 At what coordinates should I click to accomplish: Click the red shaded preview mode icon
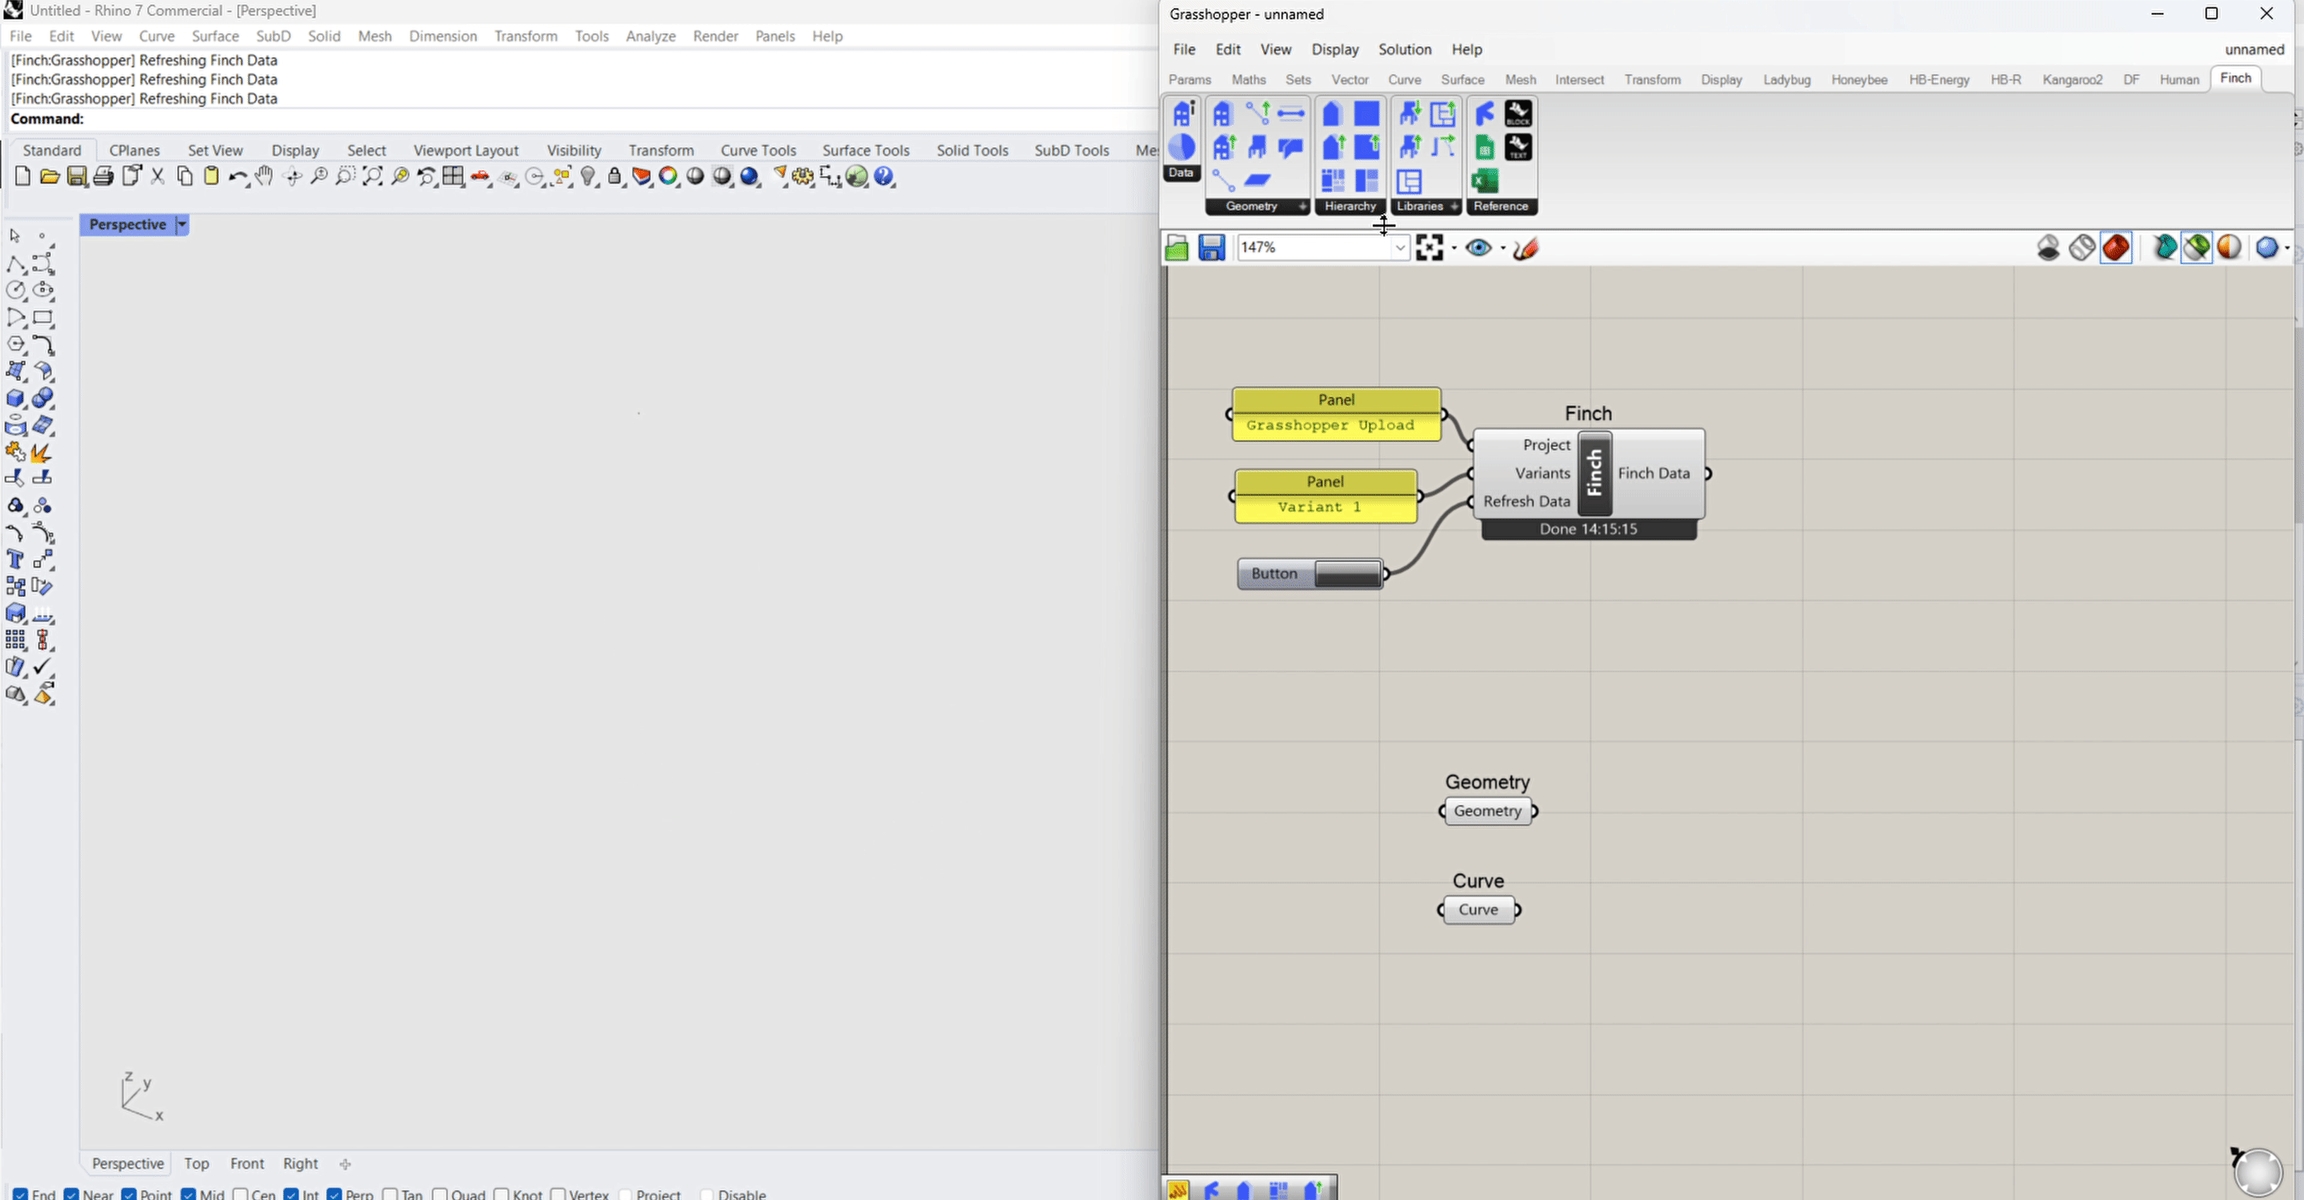pos(2116,248)
